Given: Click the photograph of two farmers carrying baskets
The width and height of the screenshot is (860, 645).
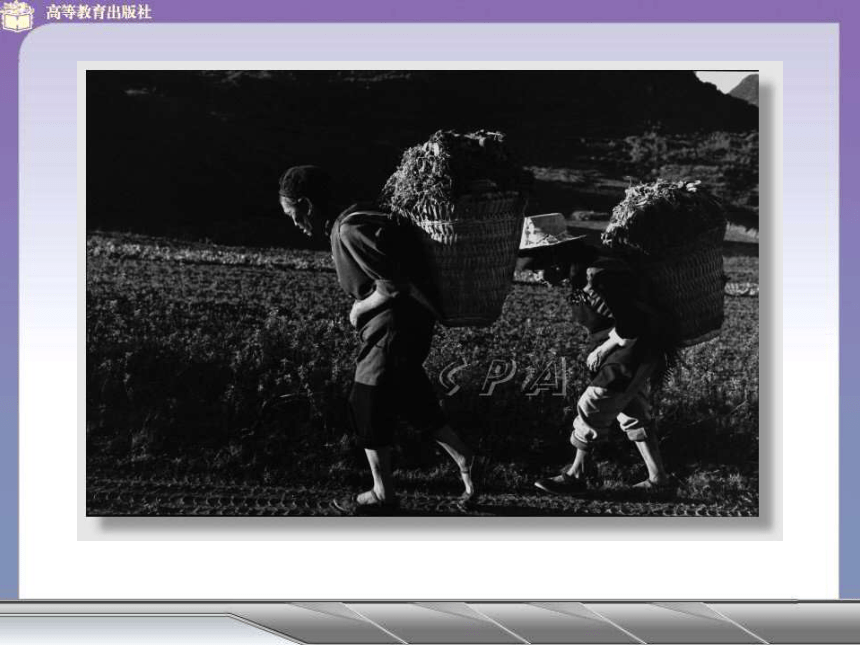Looking at the screenshot, I should [x=422, y=293].
